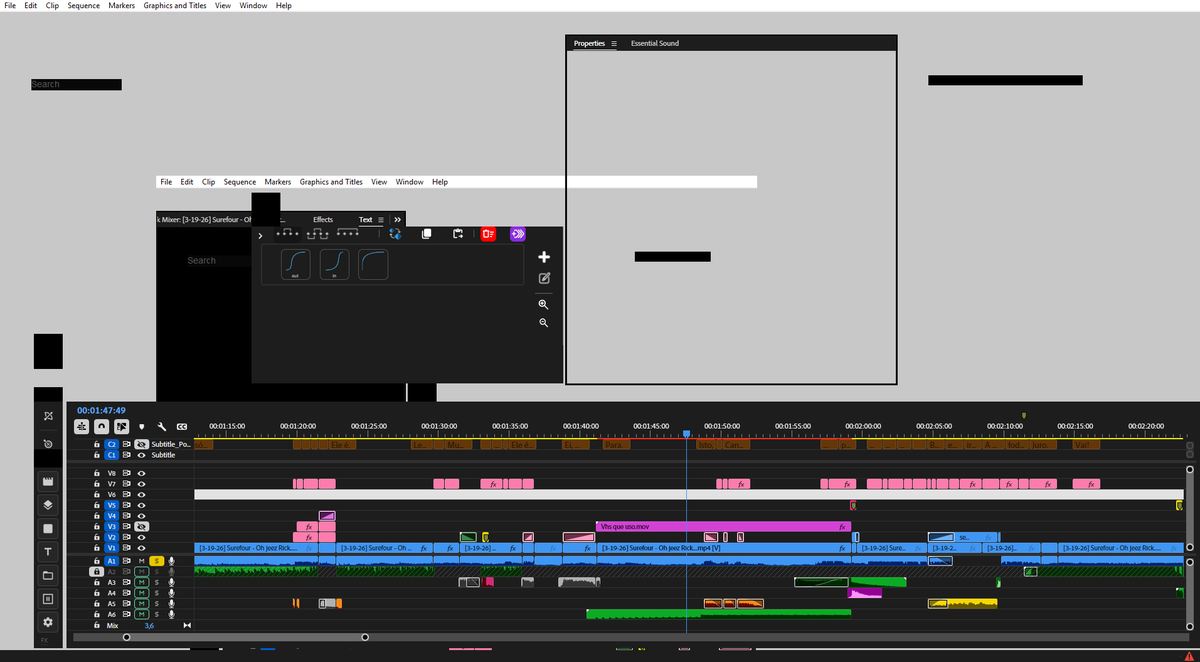Click the square shape sidebar icon
This screenshot has height=662, width=1200.
point(47,528)
